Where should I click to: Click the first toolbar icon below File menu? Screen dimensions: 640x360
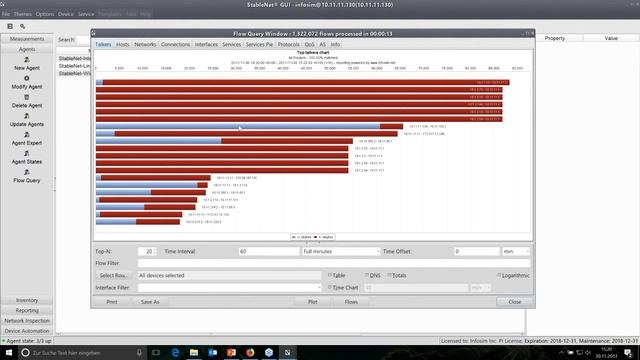pyautogui.click(x=10, y=26)
